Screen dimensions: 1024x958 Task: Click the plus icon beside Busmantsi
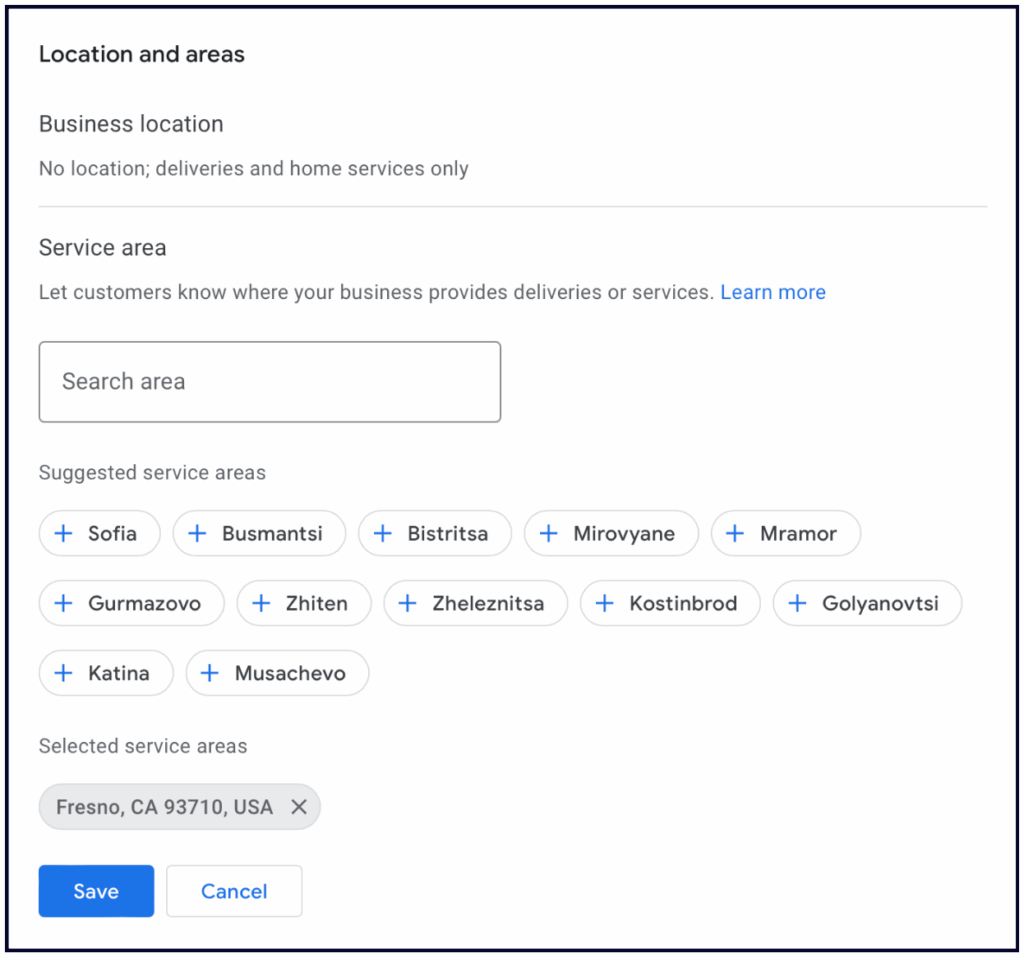coord(197,533)
